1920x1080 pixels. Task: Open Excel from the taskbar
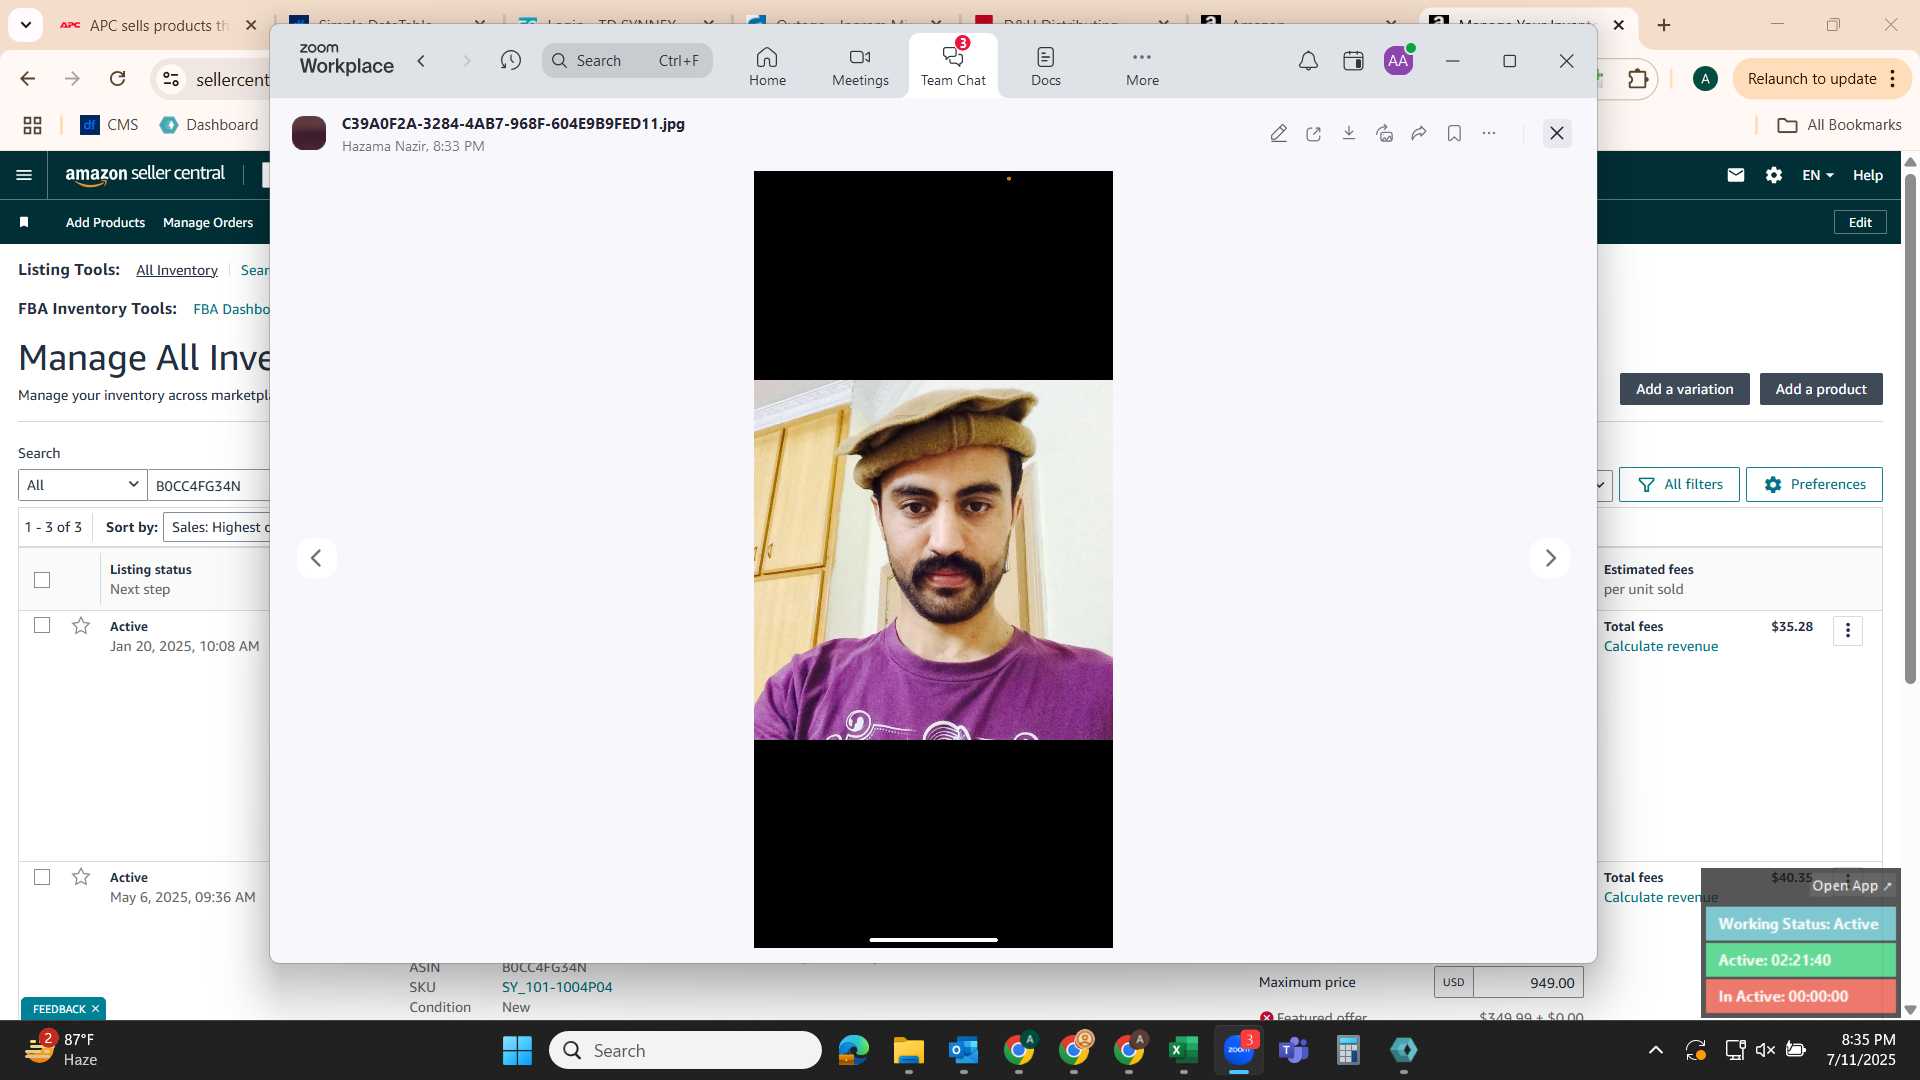[x=1183, y=1050]
